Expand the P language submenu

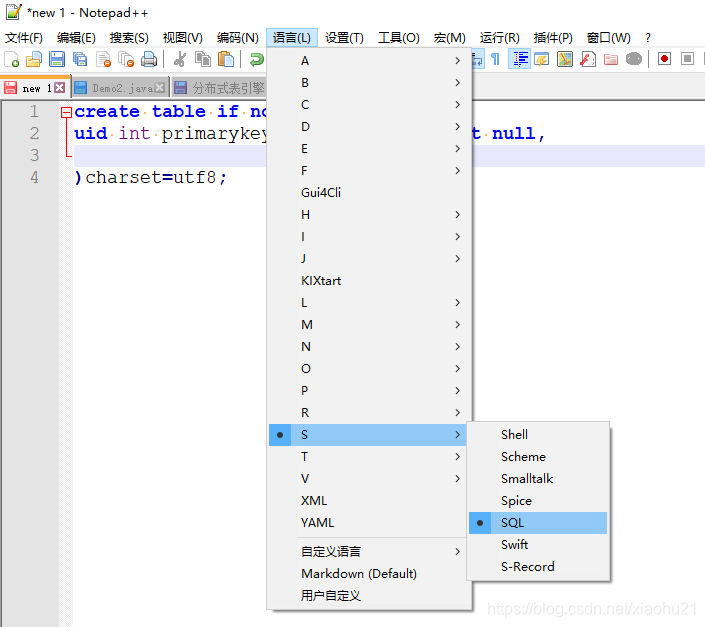[369, 391]
